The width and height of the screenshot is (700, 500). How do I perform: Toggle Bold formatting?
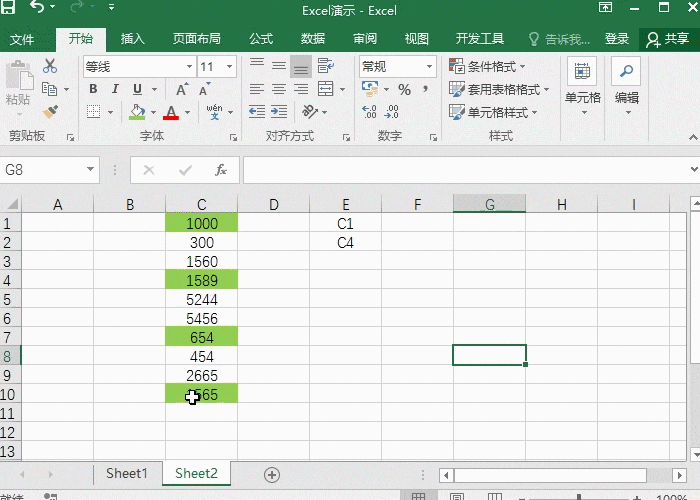[x=93, y=89]
